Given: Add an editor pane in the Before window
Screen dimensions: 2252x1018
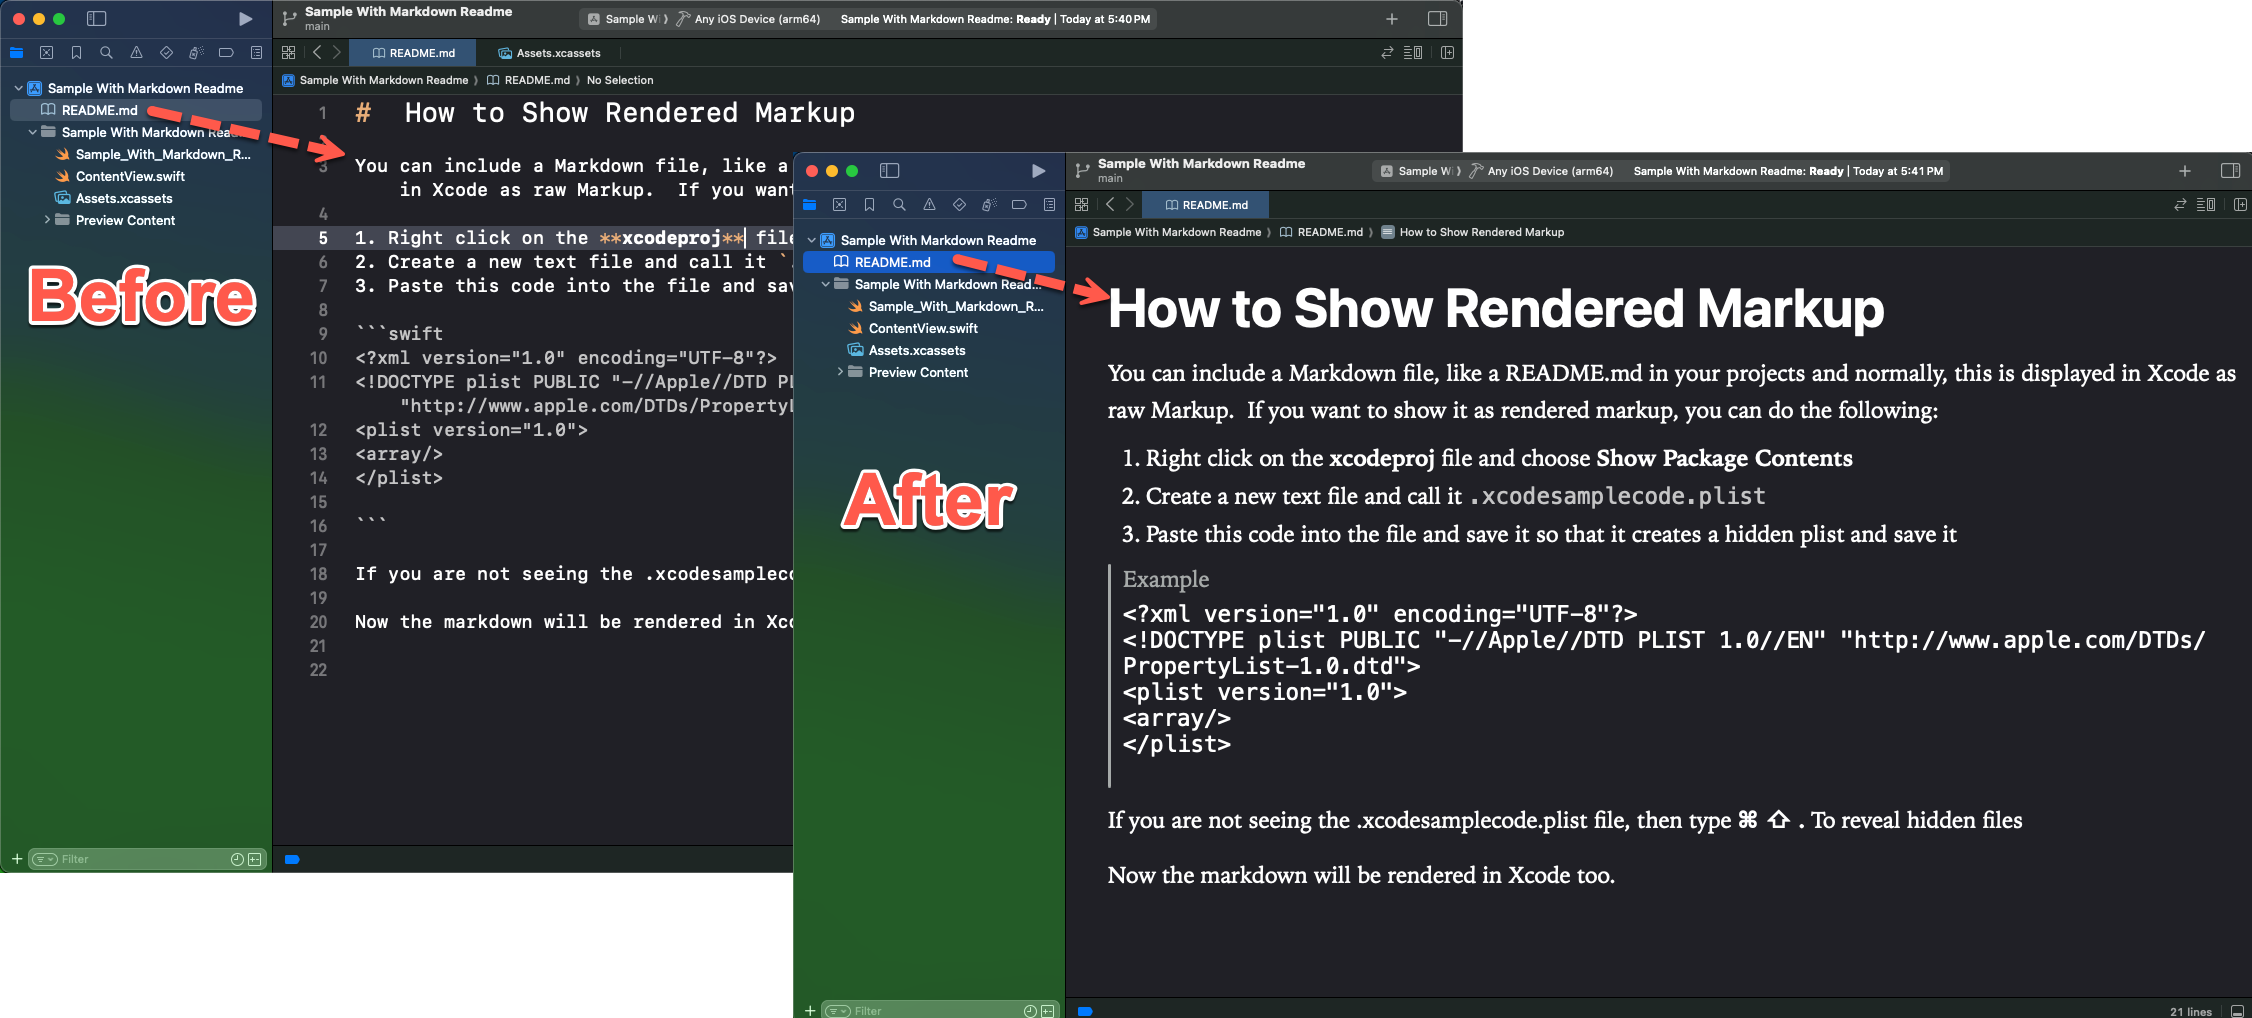Looking at the screenshot, I should coord(1447,53).
